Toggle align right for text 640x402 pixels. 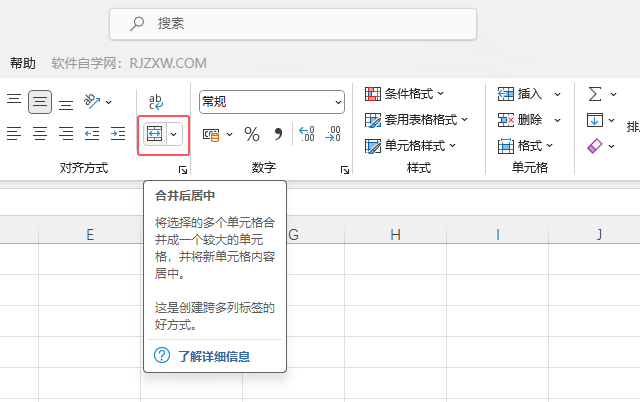click(66, 133)
